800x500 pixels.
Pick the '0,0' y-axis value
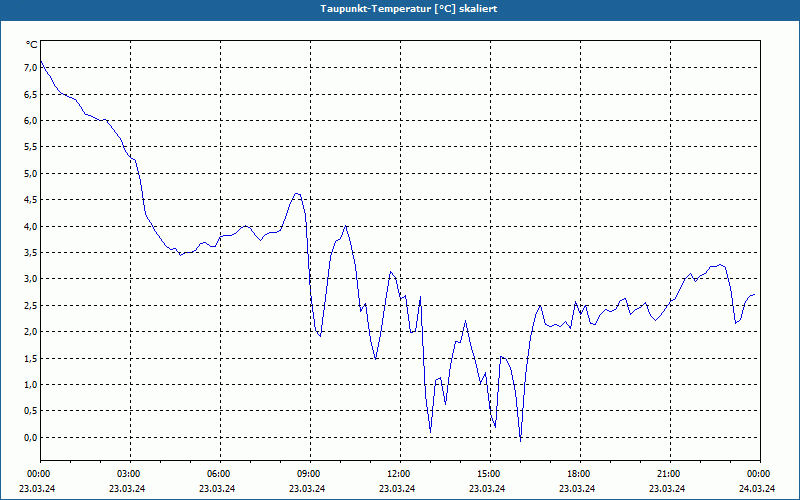tap(32, 437)
